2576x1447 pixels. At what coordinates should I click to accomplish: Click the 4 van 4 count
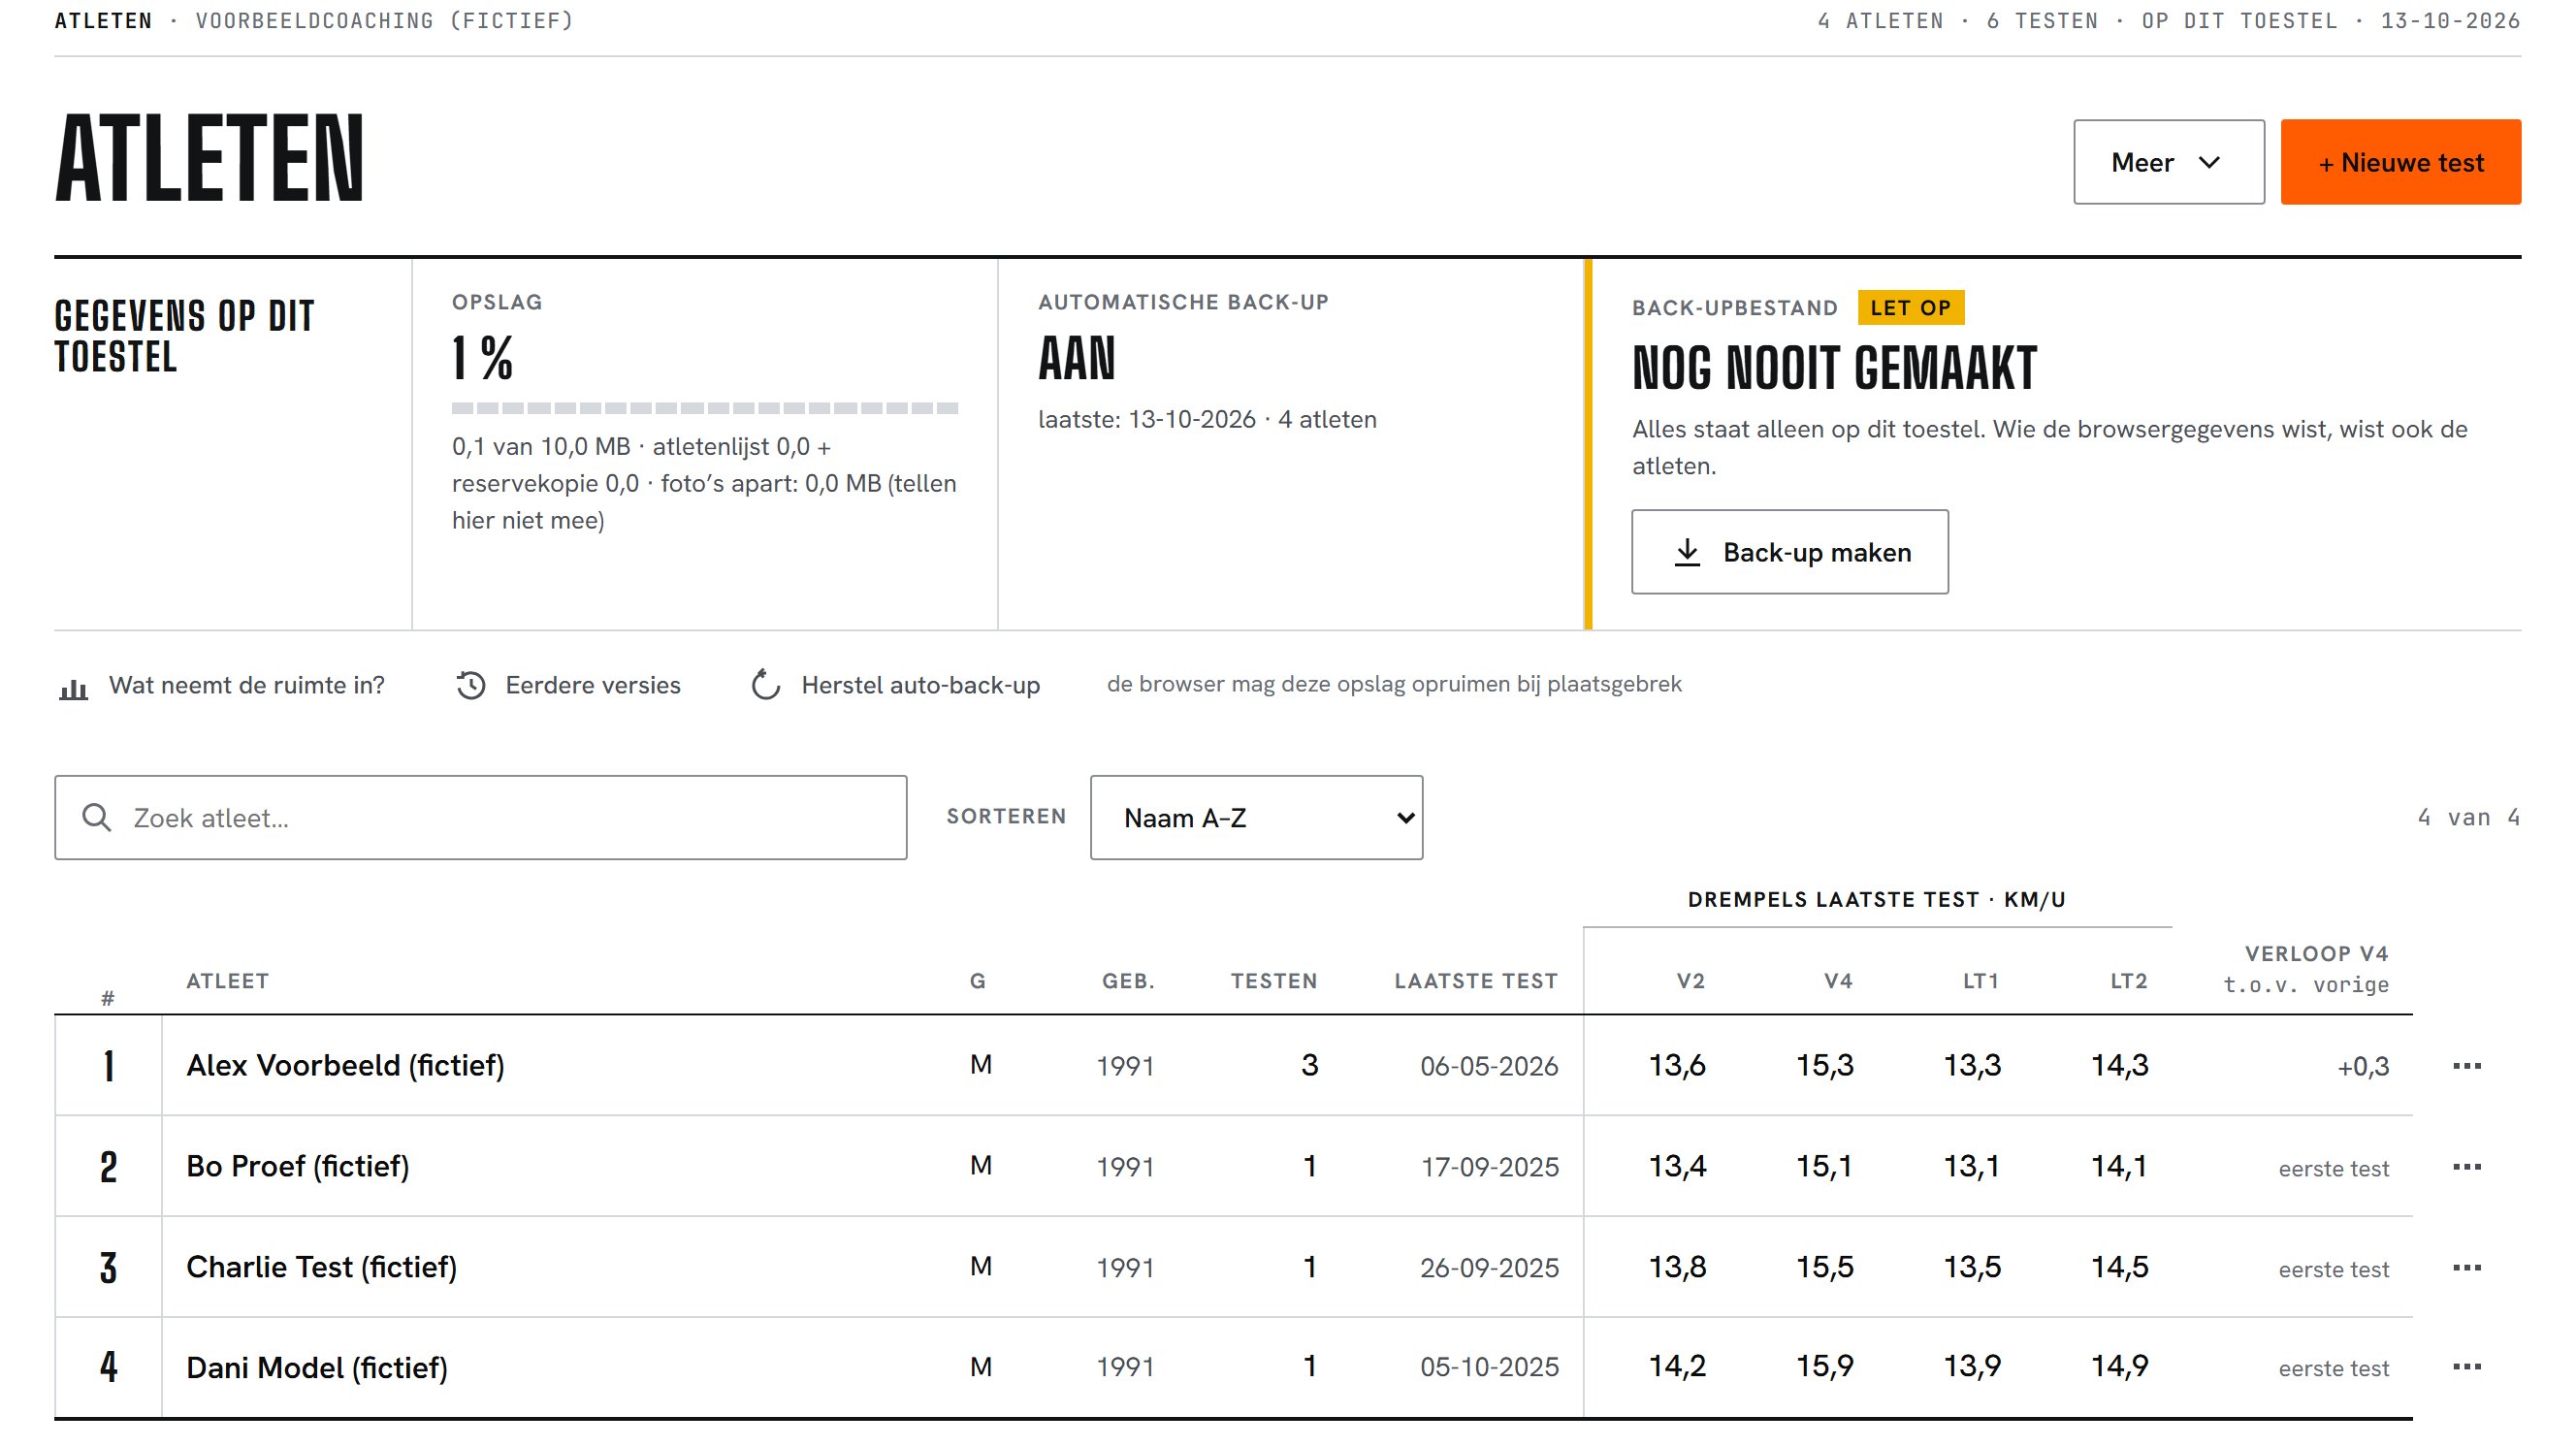(x=2468, y=817)
